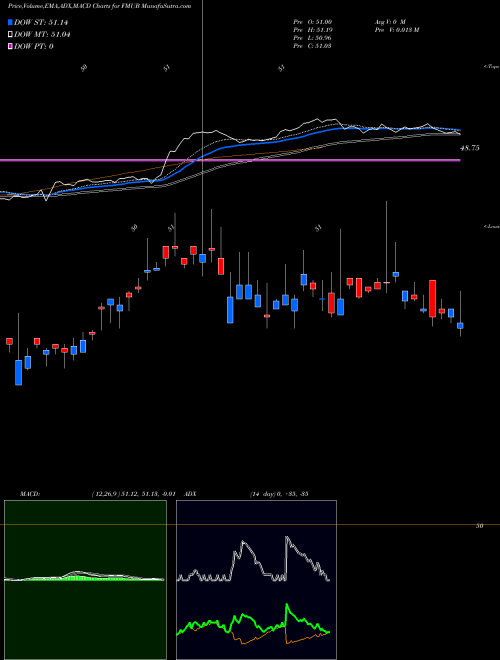Click the white DOW MT legend swatch

[11, 35]
